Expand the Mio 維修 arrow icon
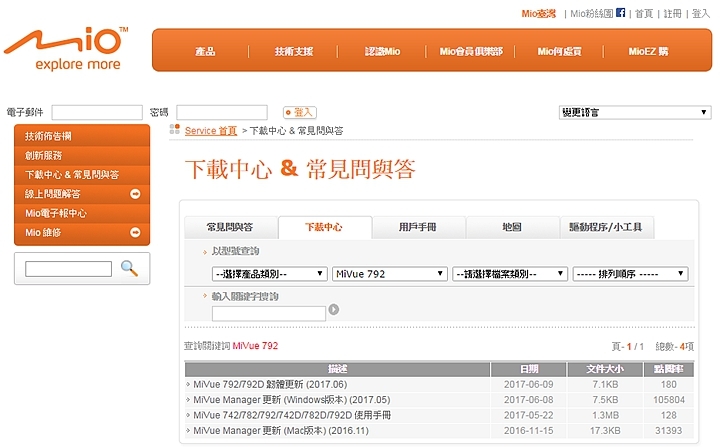The height and width of the screenshot is (447, 720). [x=135, y=232]
